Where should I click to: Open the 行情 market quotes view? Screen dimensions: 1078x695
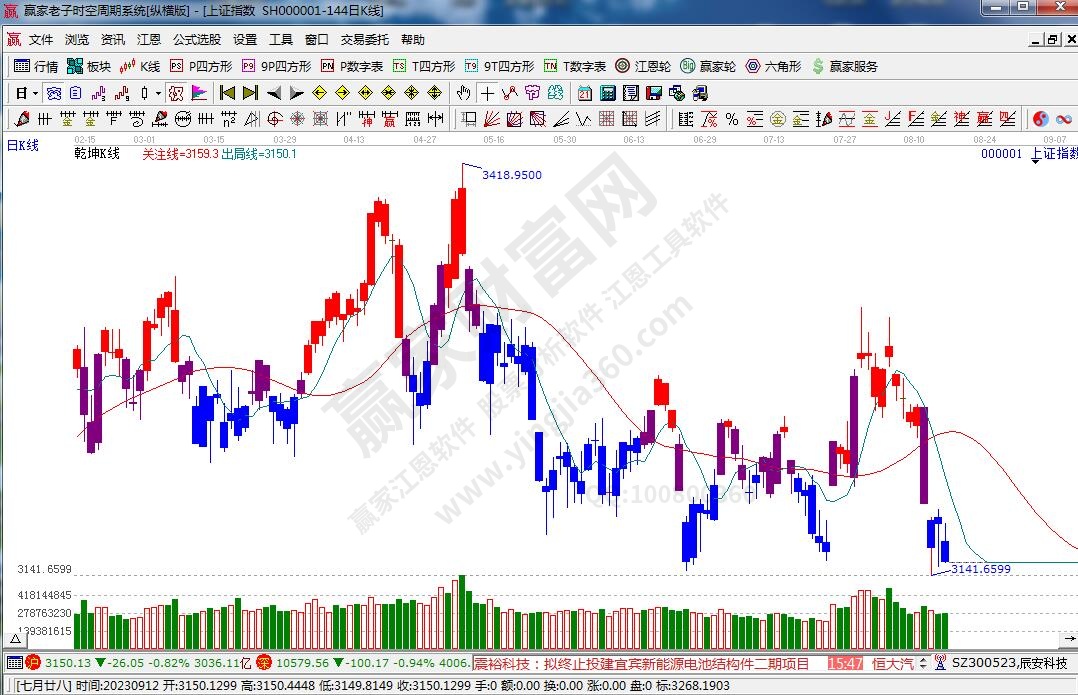tap(36, 67)
